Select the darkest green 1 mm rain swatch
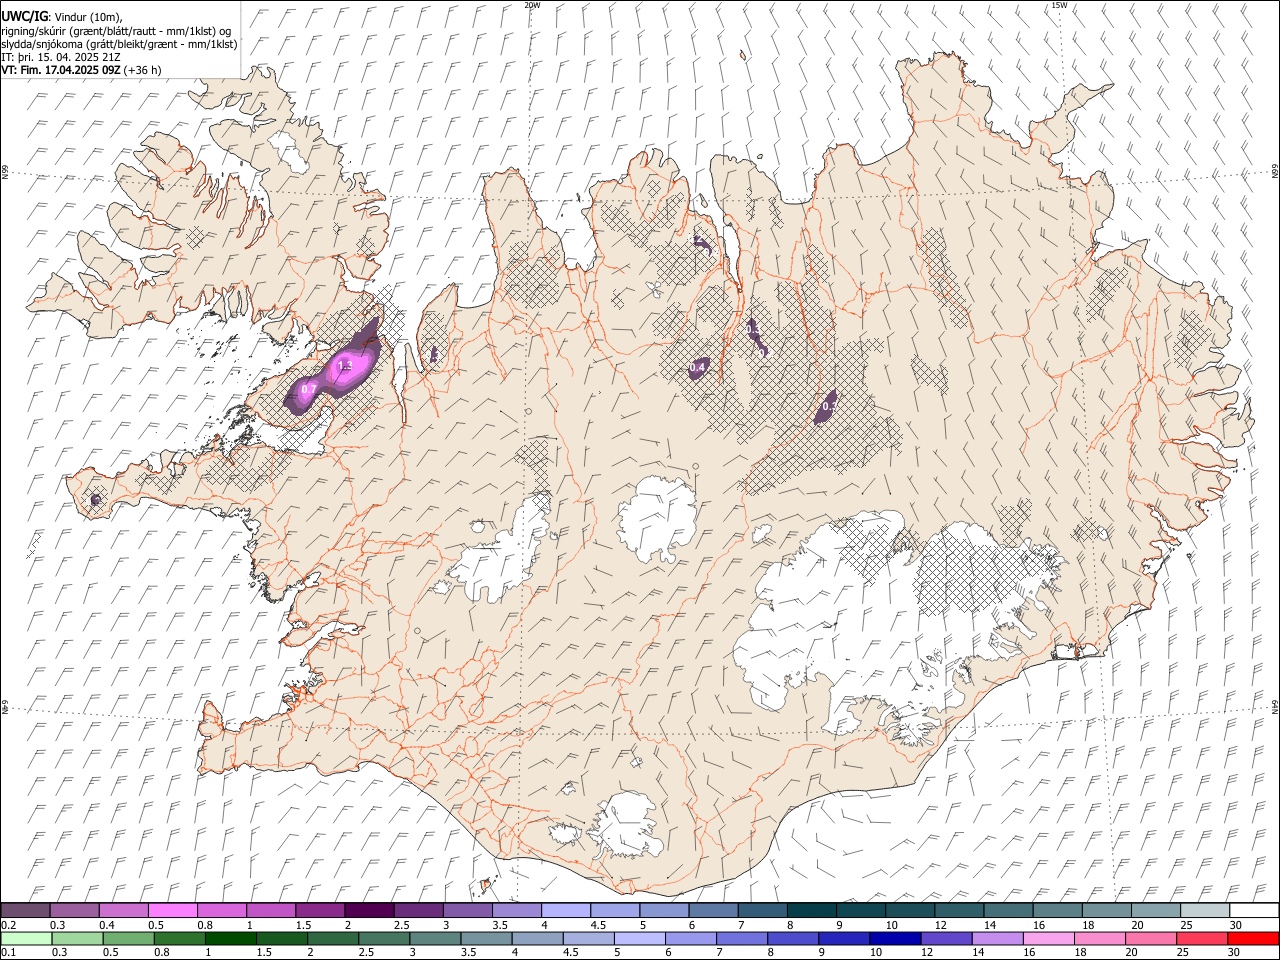 coord(231,939)
